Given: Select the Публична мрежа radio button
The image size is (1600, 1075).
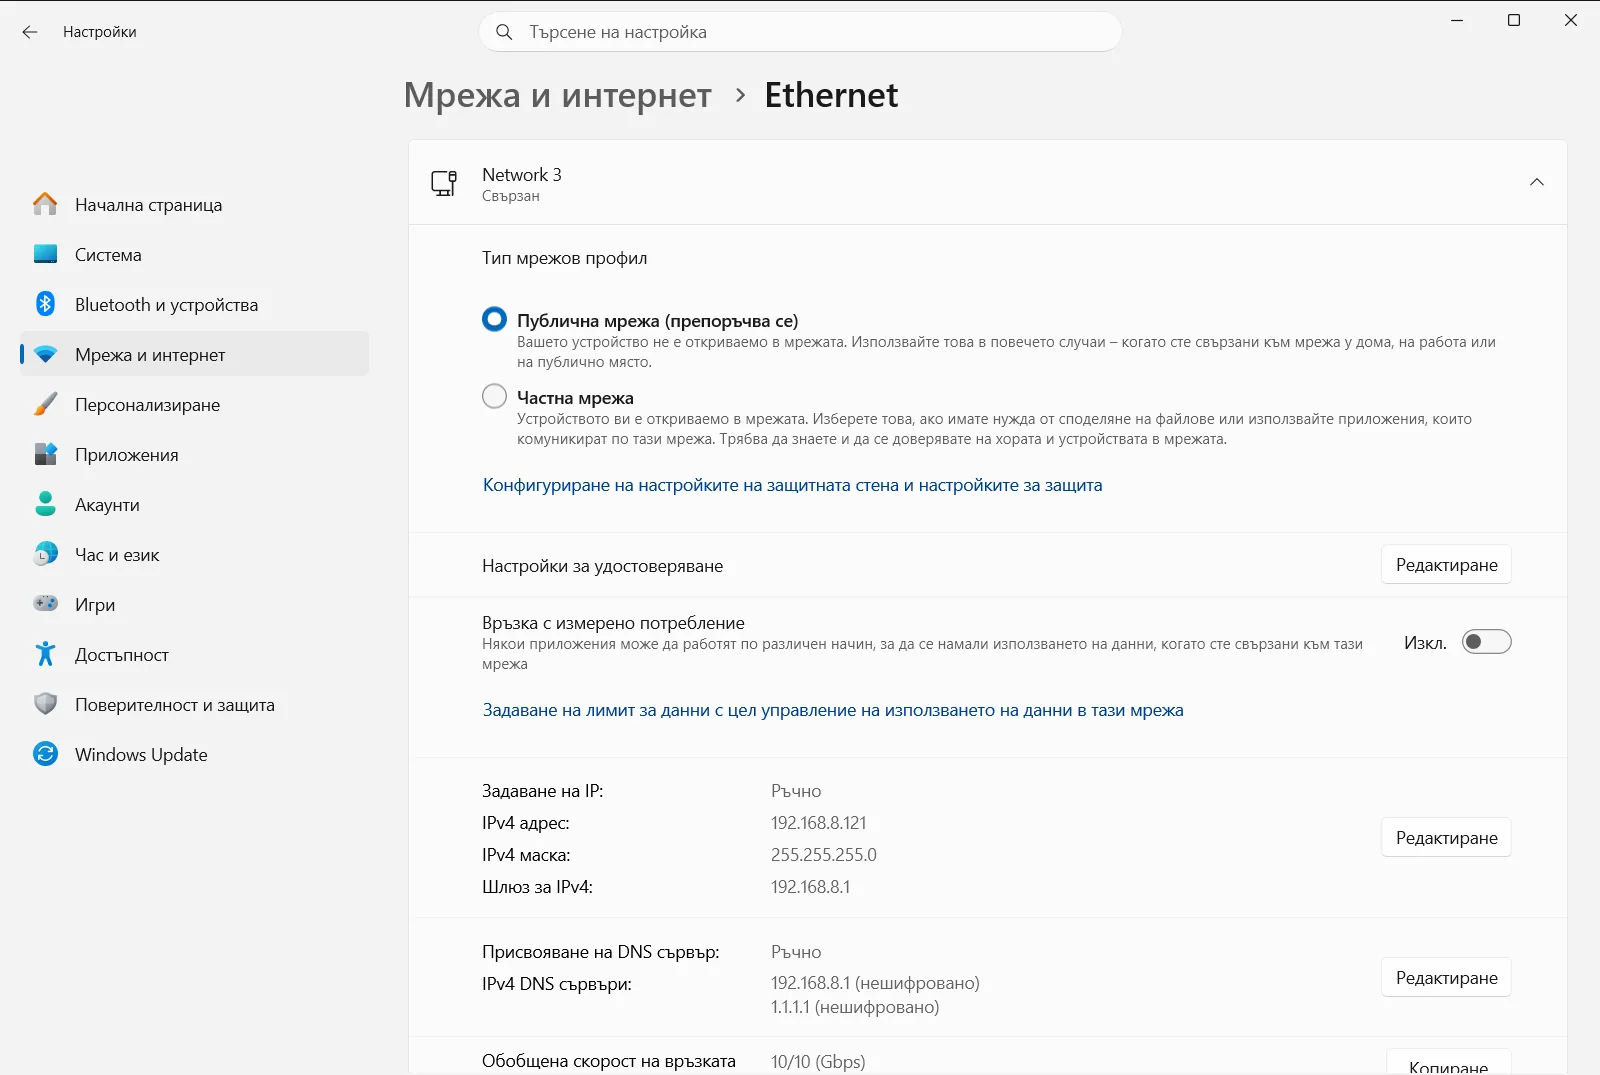Looking at the screenshot, I should 494,319.
